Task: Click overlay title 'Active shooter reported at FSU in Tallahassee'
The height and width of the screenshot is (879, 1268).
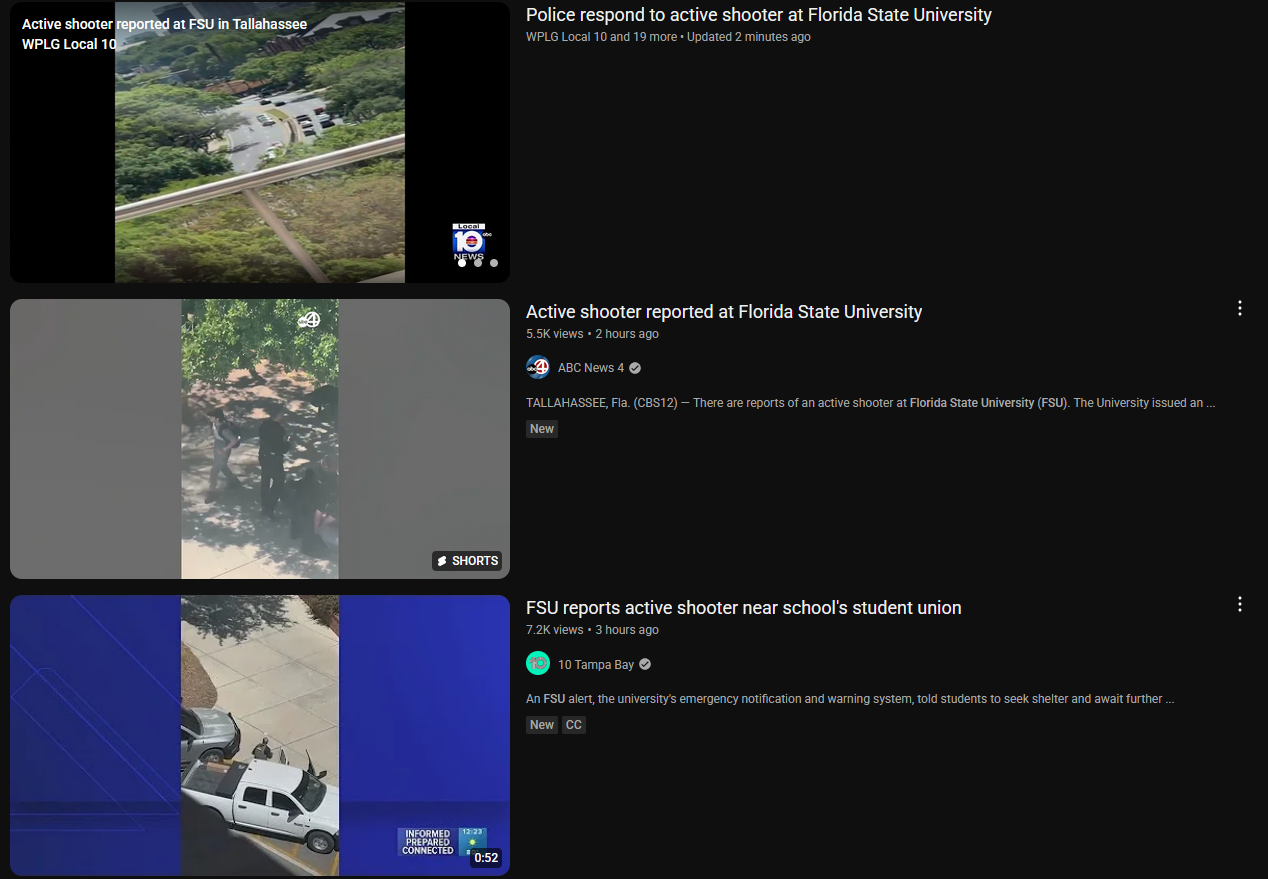Action: pyautogui.click(x=164, y=24)
